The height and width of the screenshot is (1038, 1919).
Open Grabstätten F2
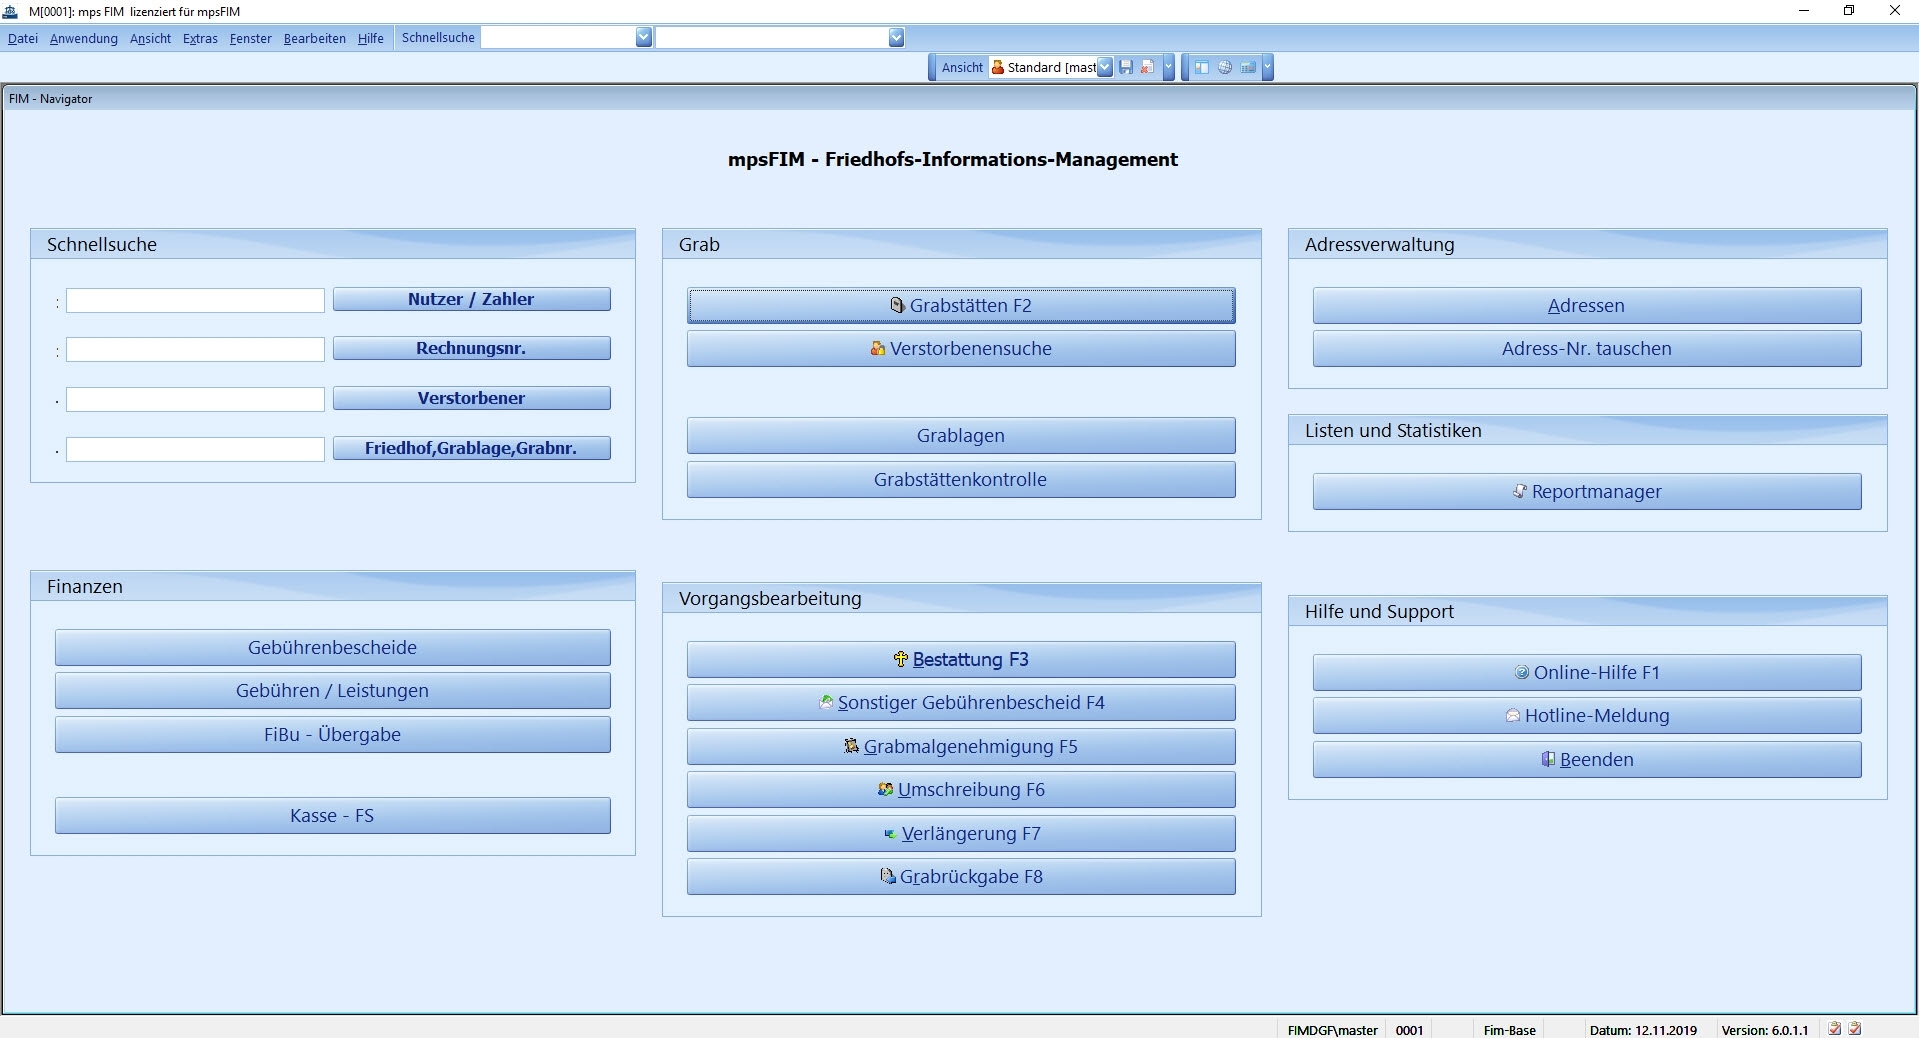coord(961,305)
